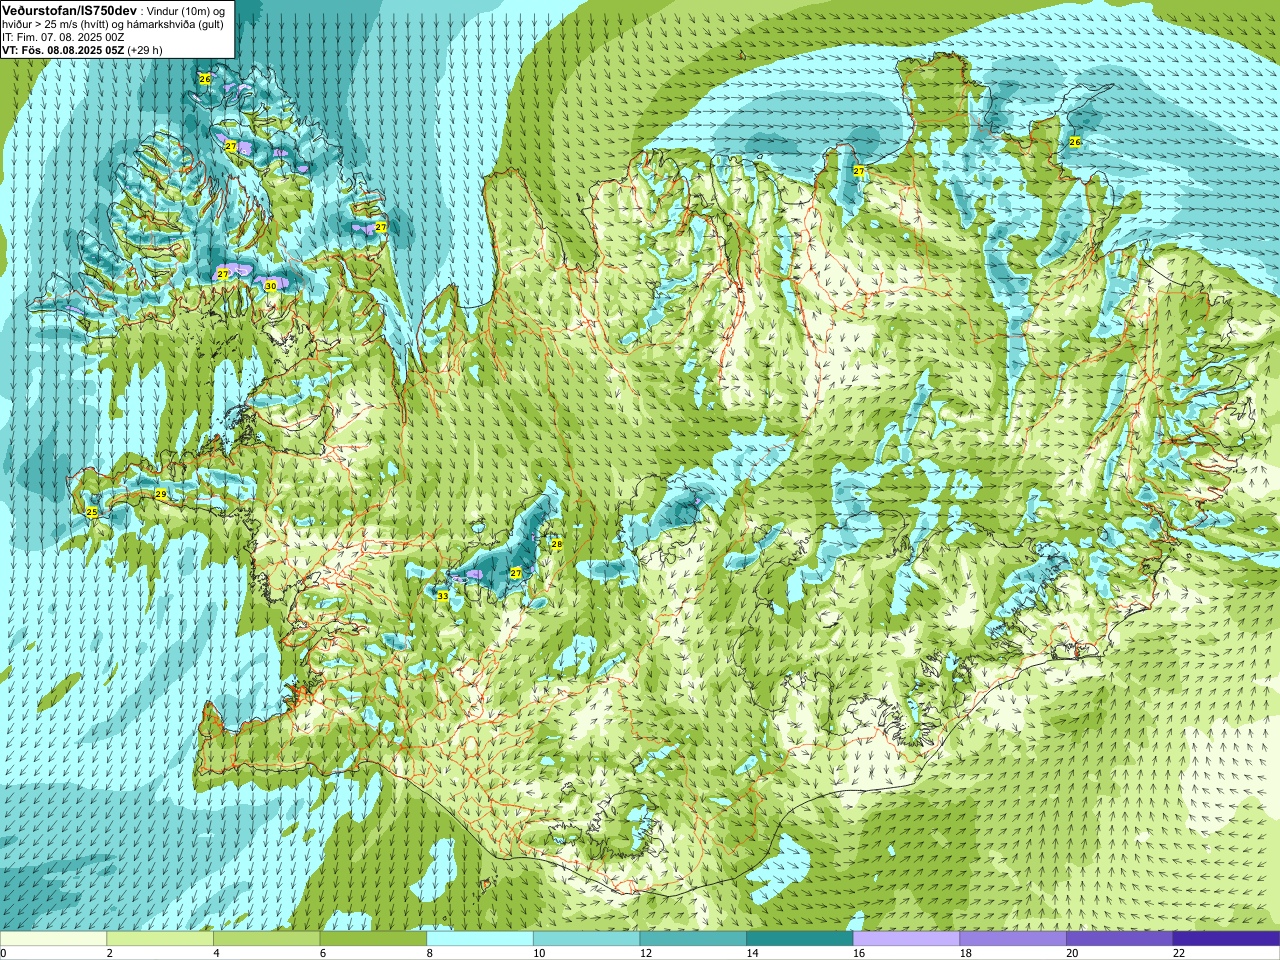Click the yellow 28 gust label
Screen dimensions: 1280x960
point(557,544)
